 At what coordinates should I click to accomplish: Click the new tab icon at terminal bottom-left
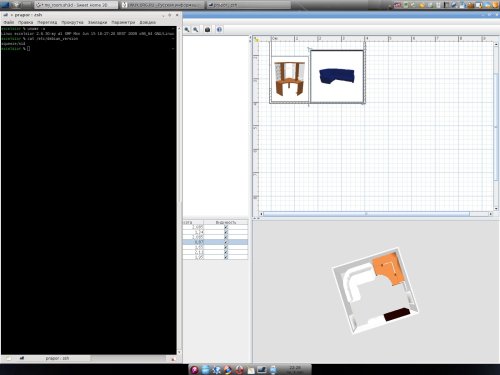pos(9,359)
